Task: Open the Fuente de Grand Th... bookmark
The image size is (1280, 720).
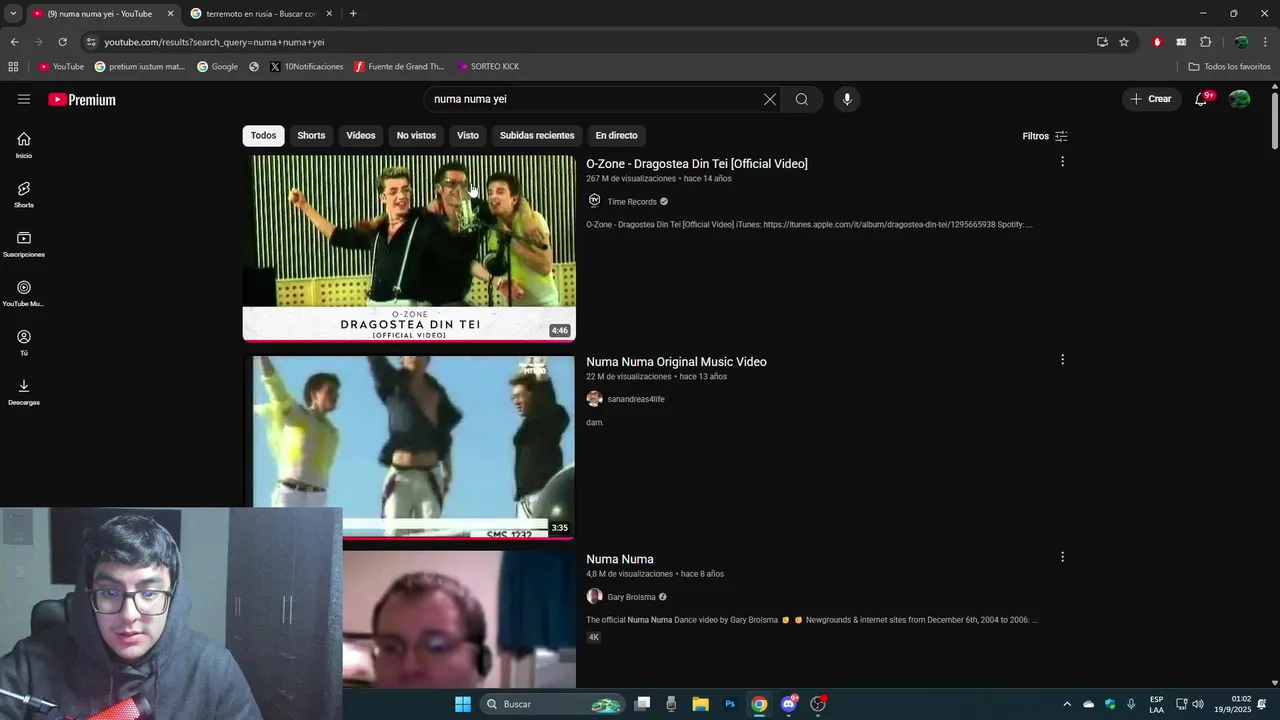Action: (x=399, y=67)
